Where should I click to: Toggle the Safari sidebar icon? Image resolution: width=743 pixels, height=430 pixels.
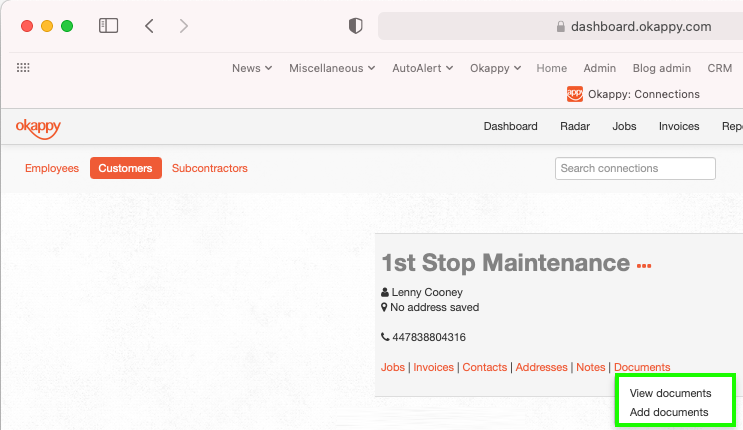[109, 26]
